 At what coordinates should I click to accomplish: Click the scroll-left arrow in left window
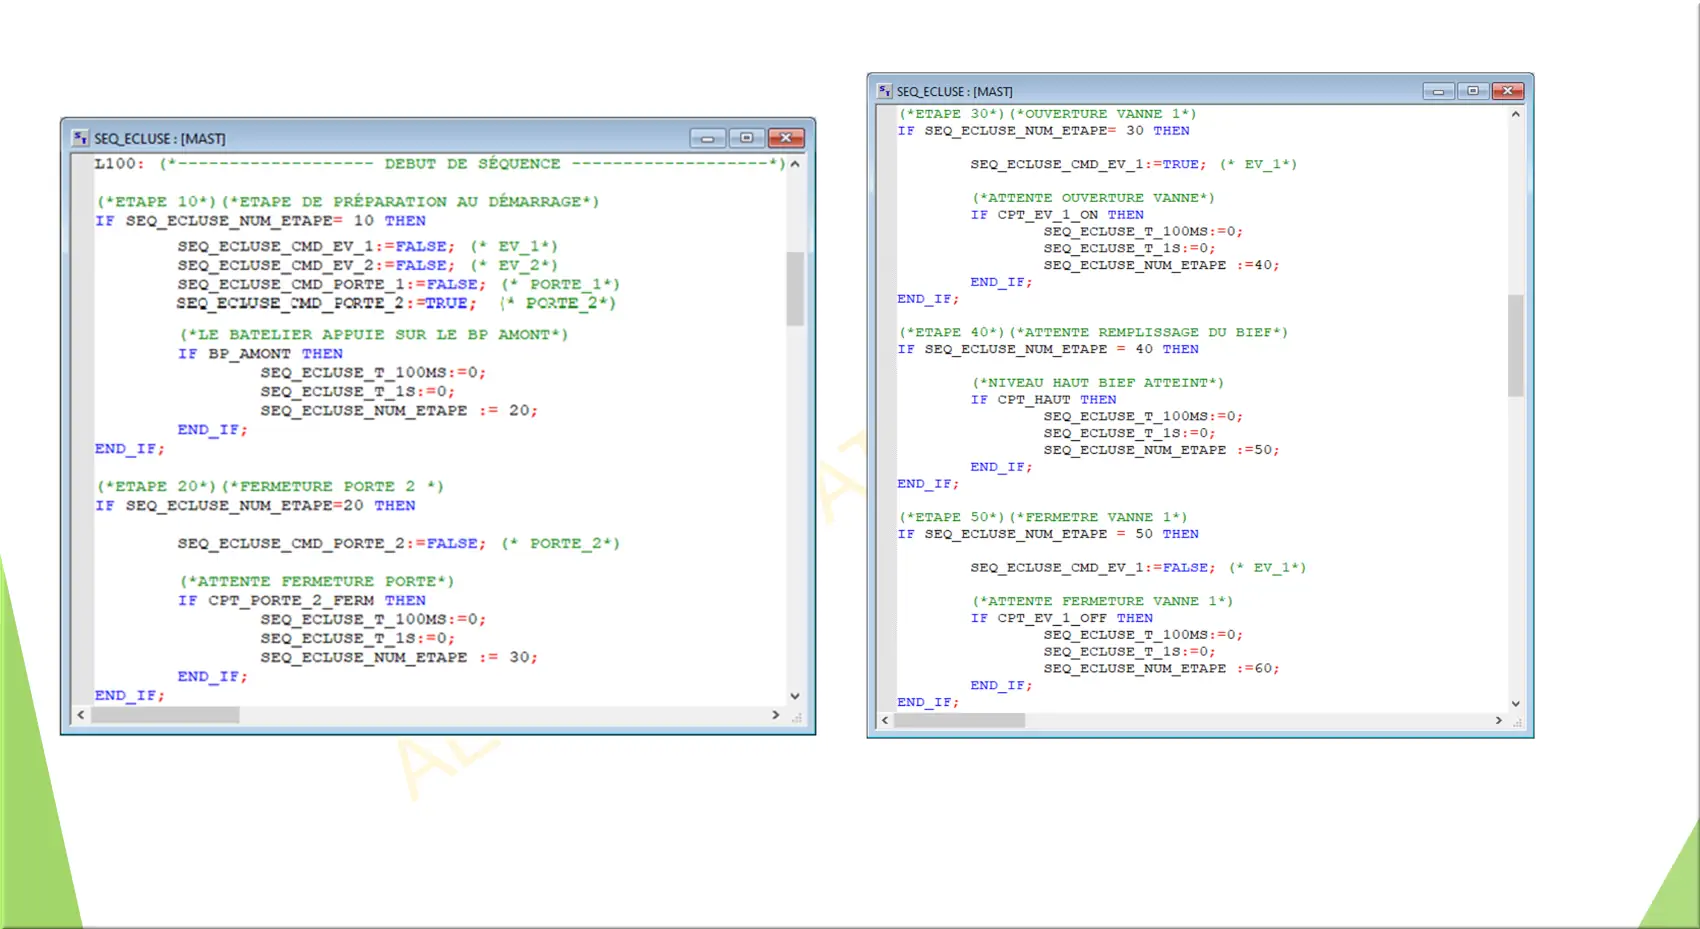[x=81, y=715]
